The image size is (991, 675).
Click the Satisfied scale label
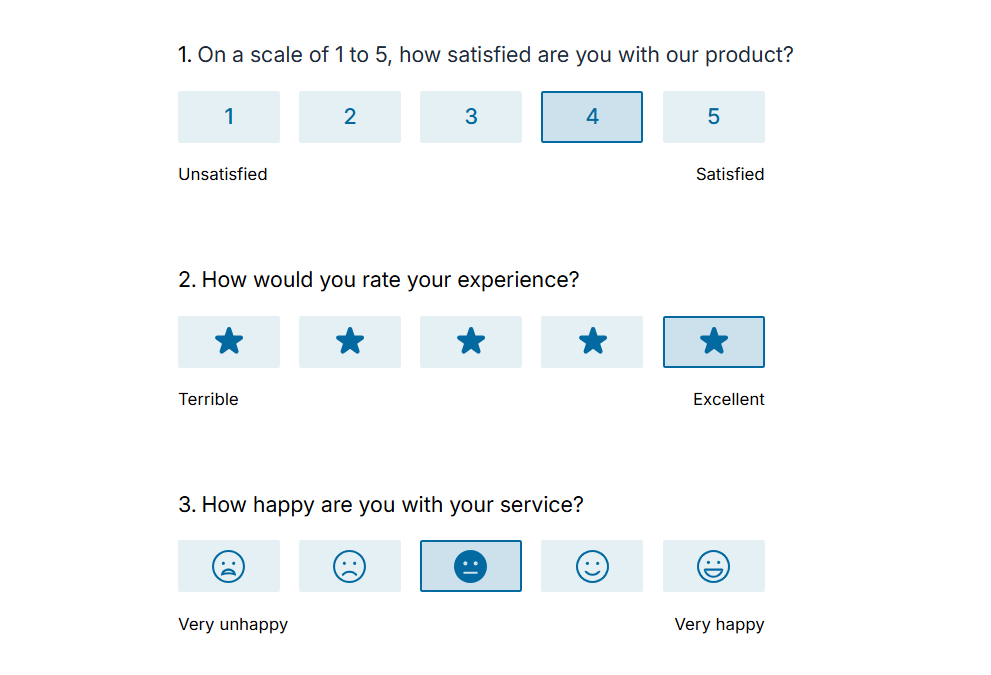coord(730,174)
